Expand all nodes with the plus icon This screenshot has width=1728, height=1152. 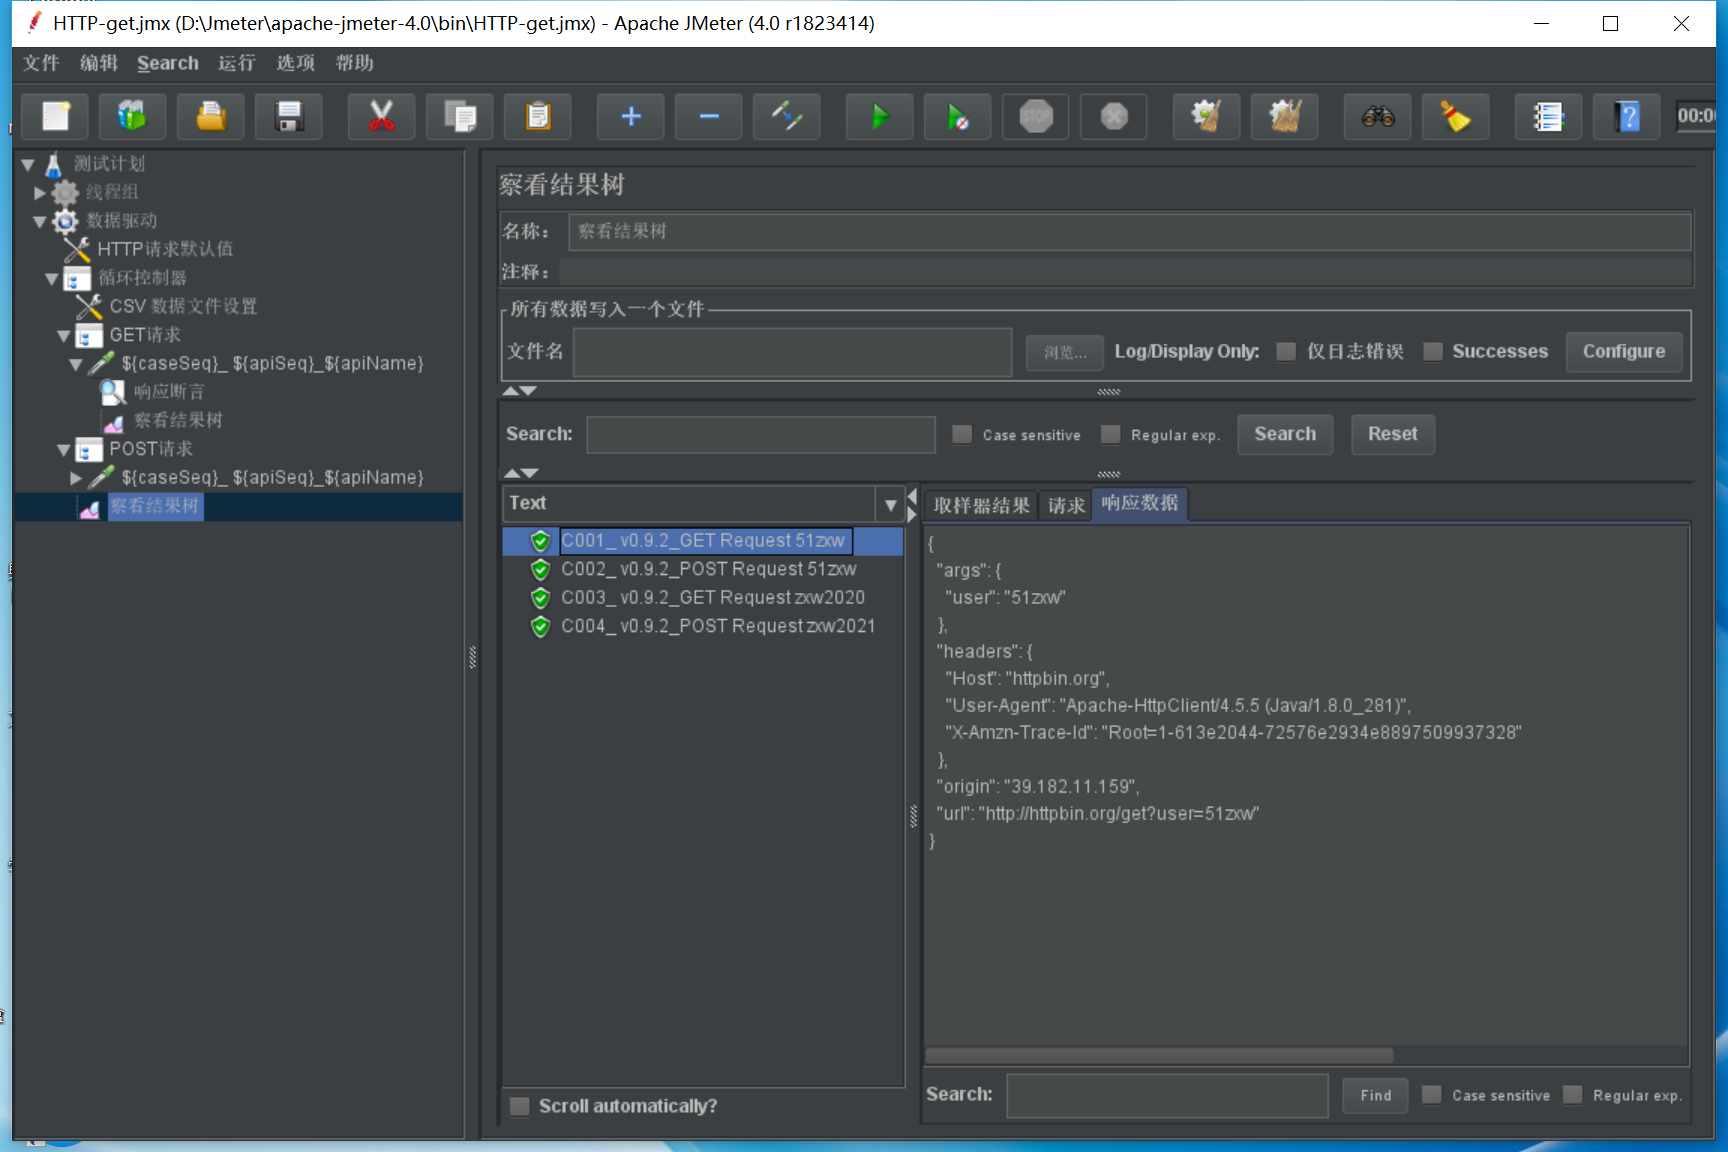click(630, 117)
